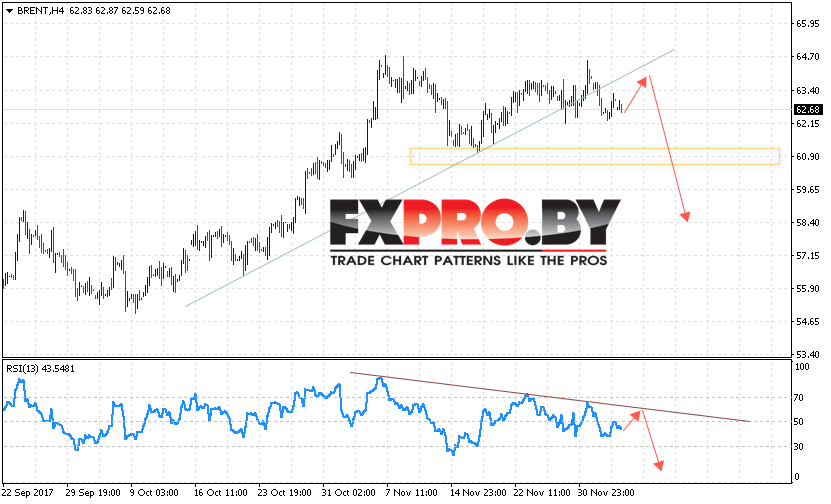This screenshot has width=831, height=504.
Task: Click the 65.95 price axis label
Action: pos(808,24)
